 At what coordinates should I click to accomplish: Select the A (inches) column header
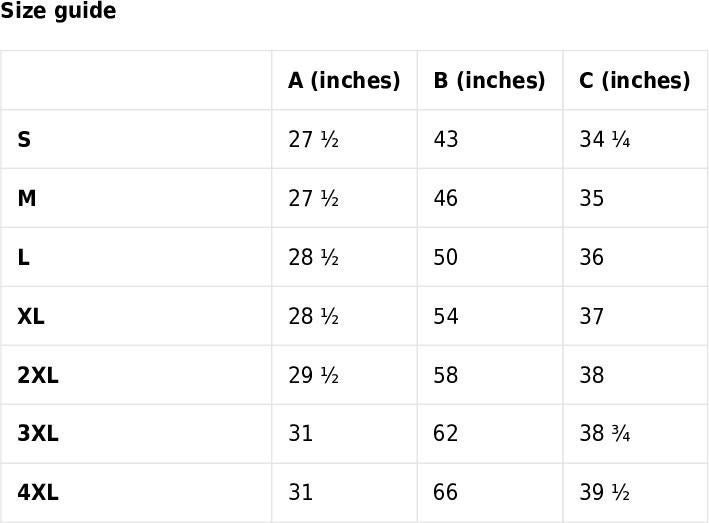(344, 80)
